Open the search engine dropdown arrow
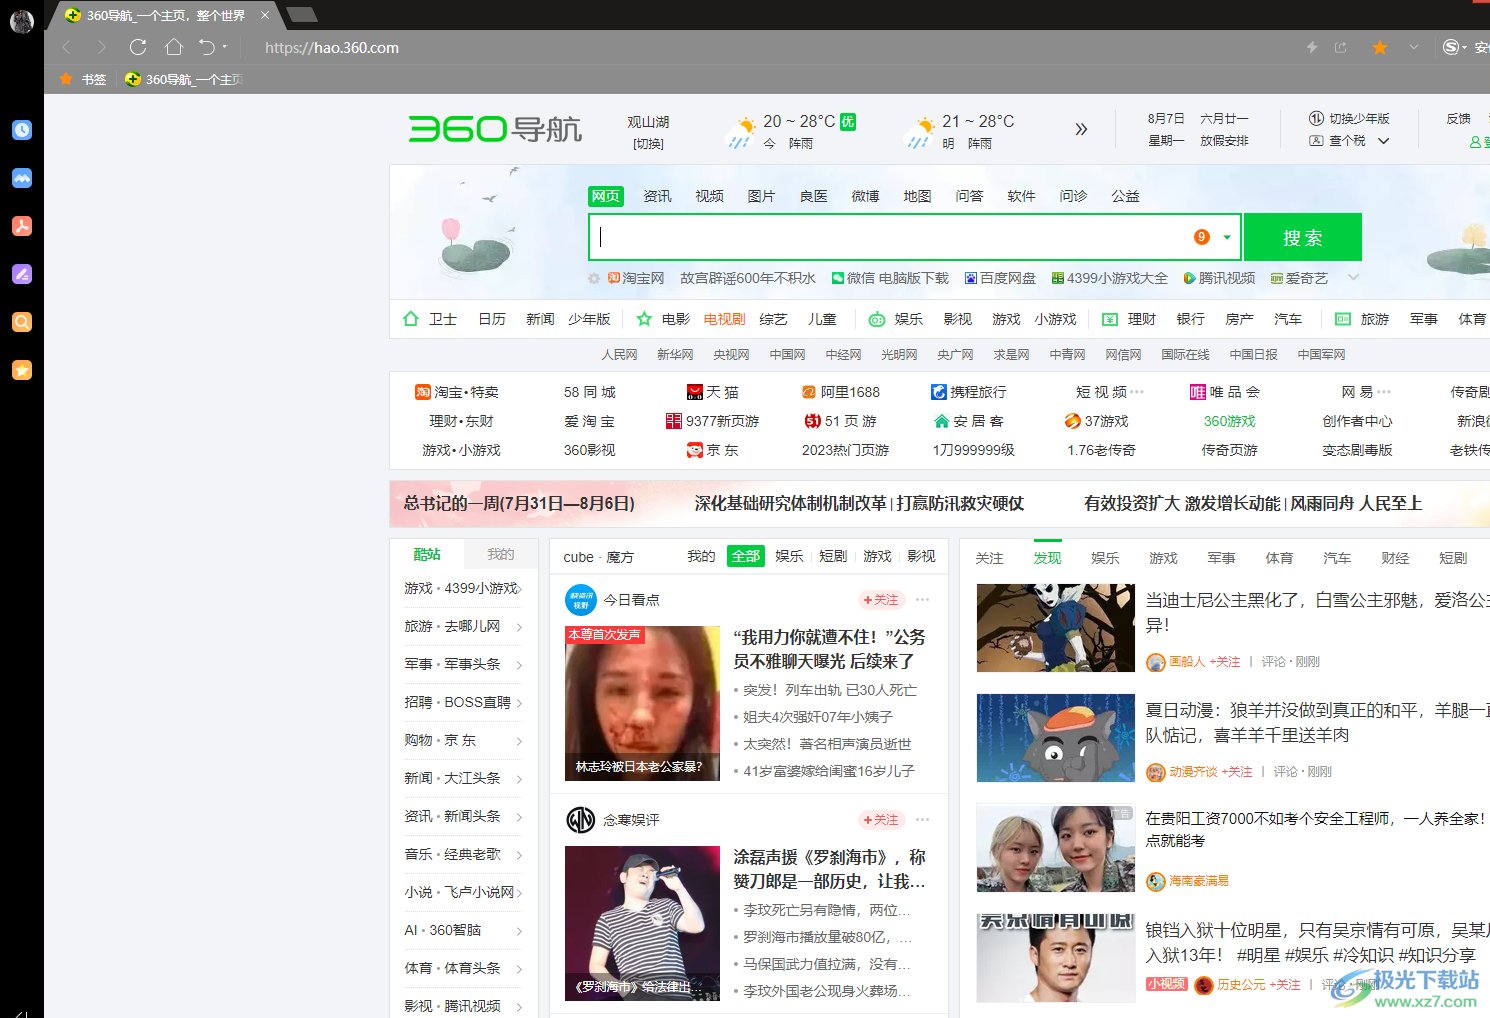Viewport: 1490px width, 1018px height. 1227,238
